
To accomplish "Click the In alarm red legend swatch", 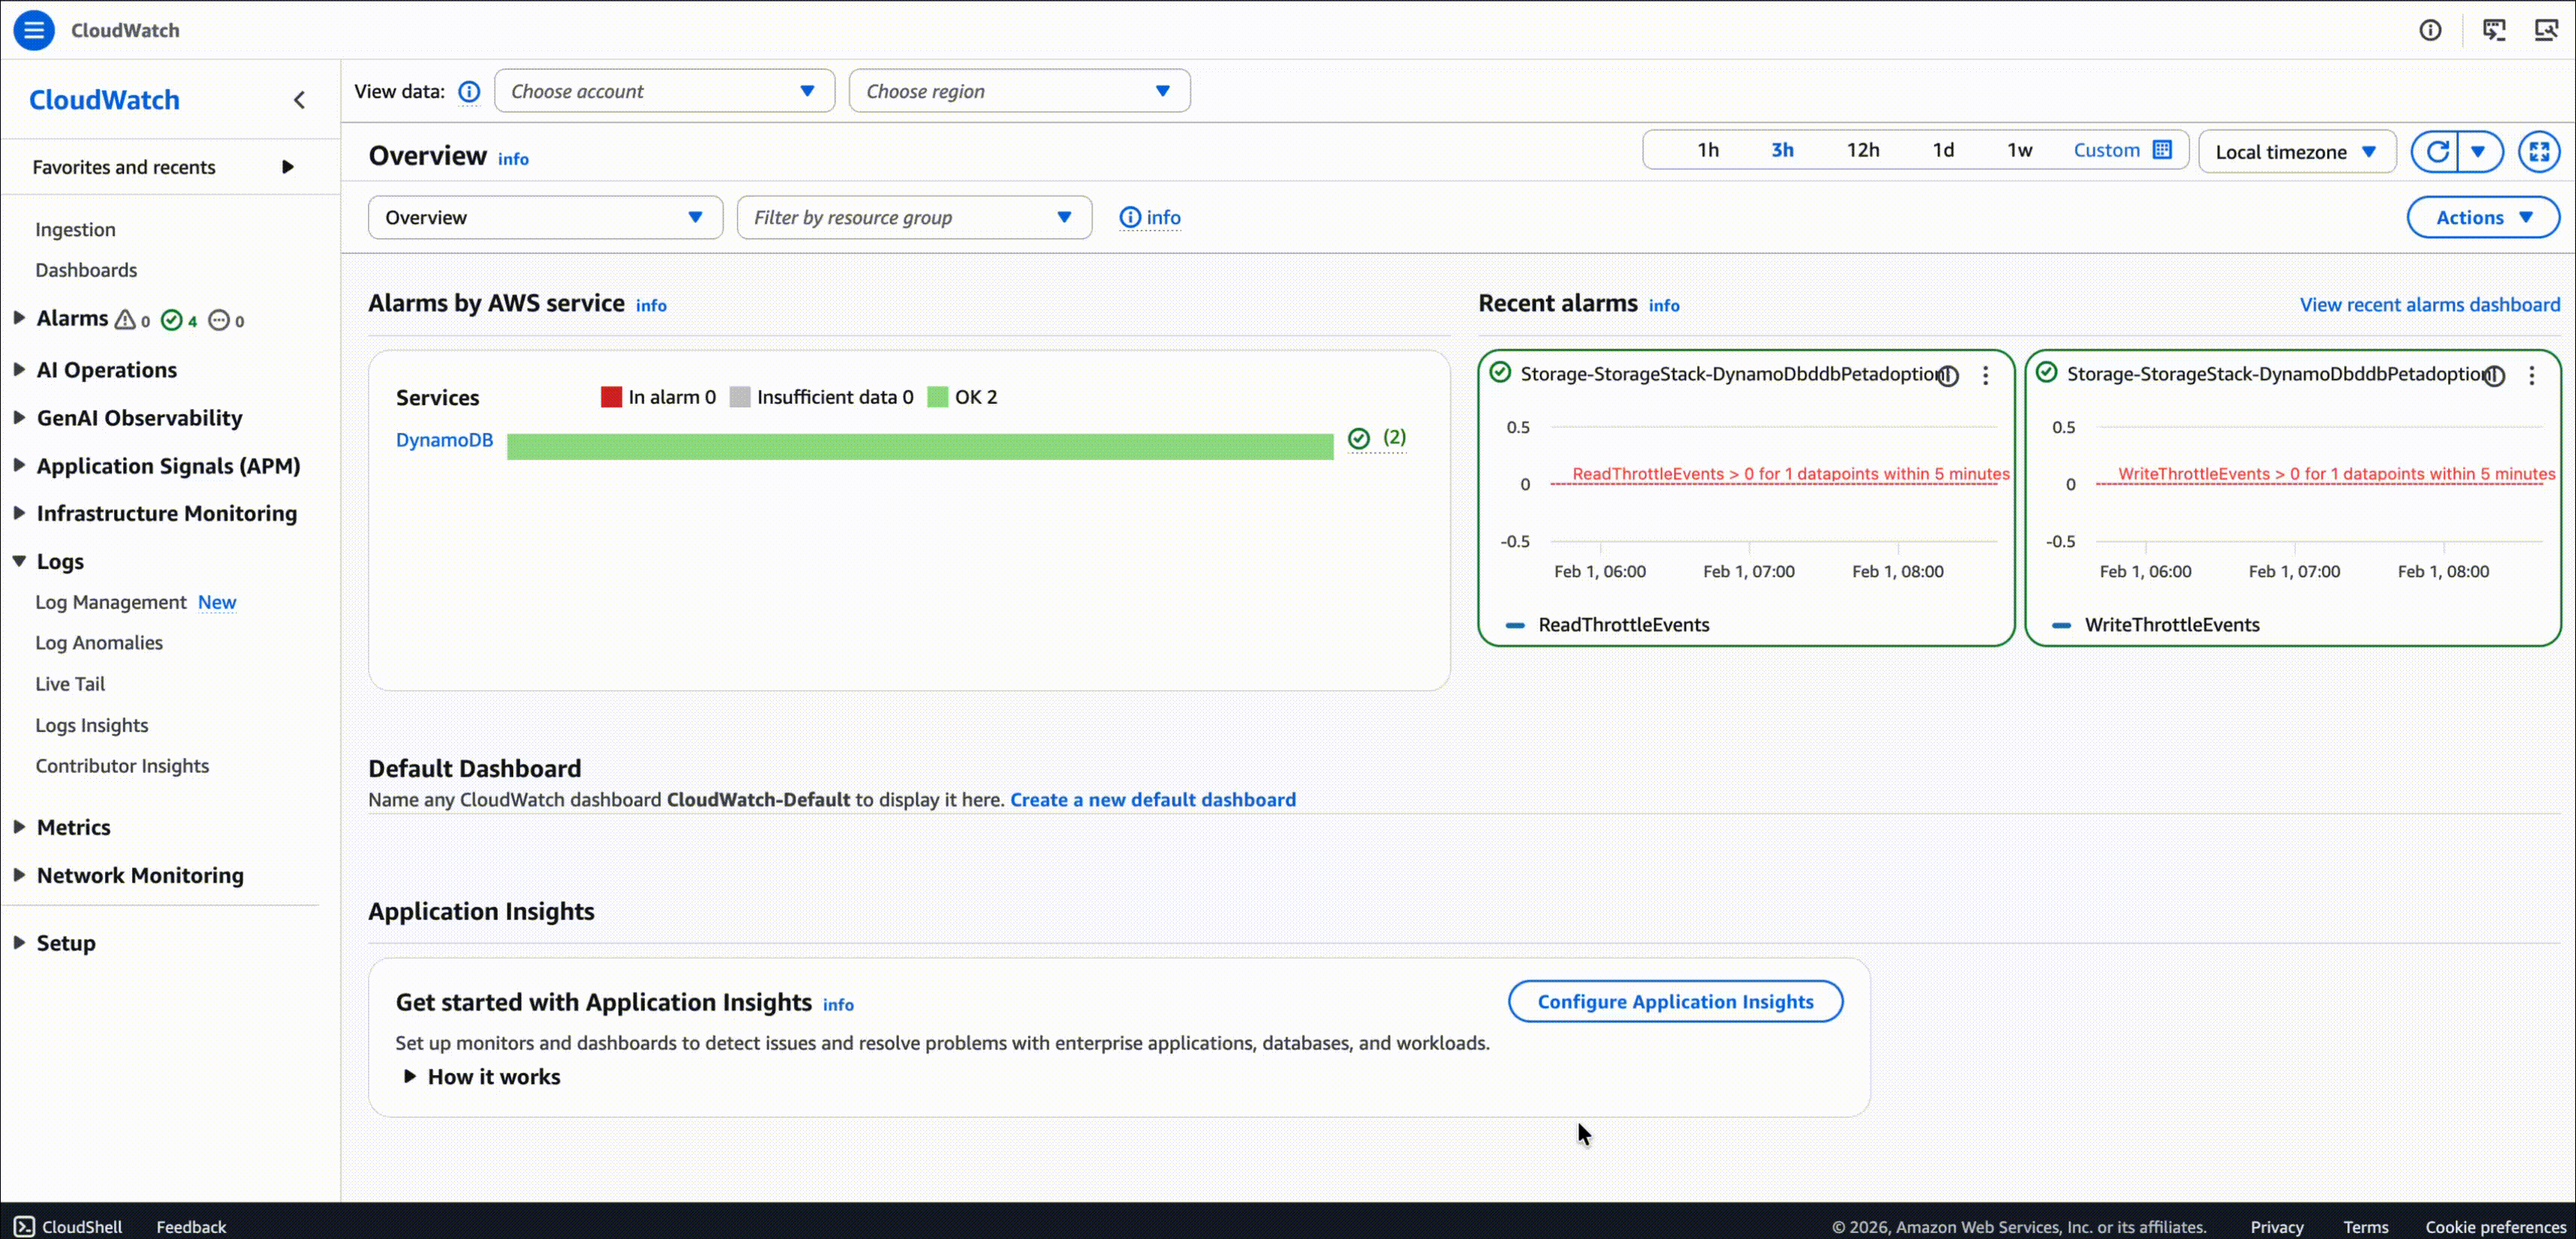I will (x=611, y=397).
